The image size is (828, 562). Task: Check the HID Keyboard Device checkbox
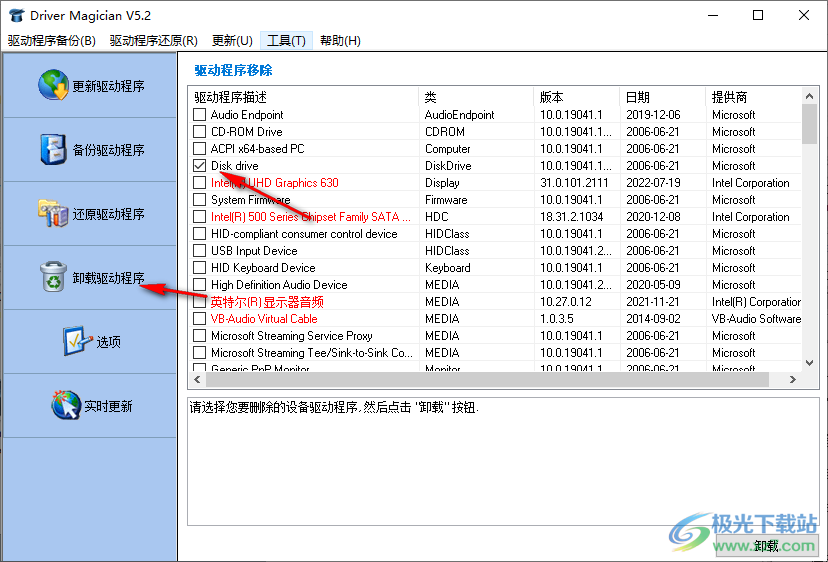(x=200, y=268)
